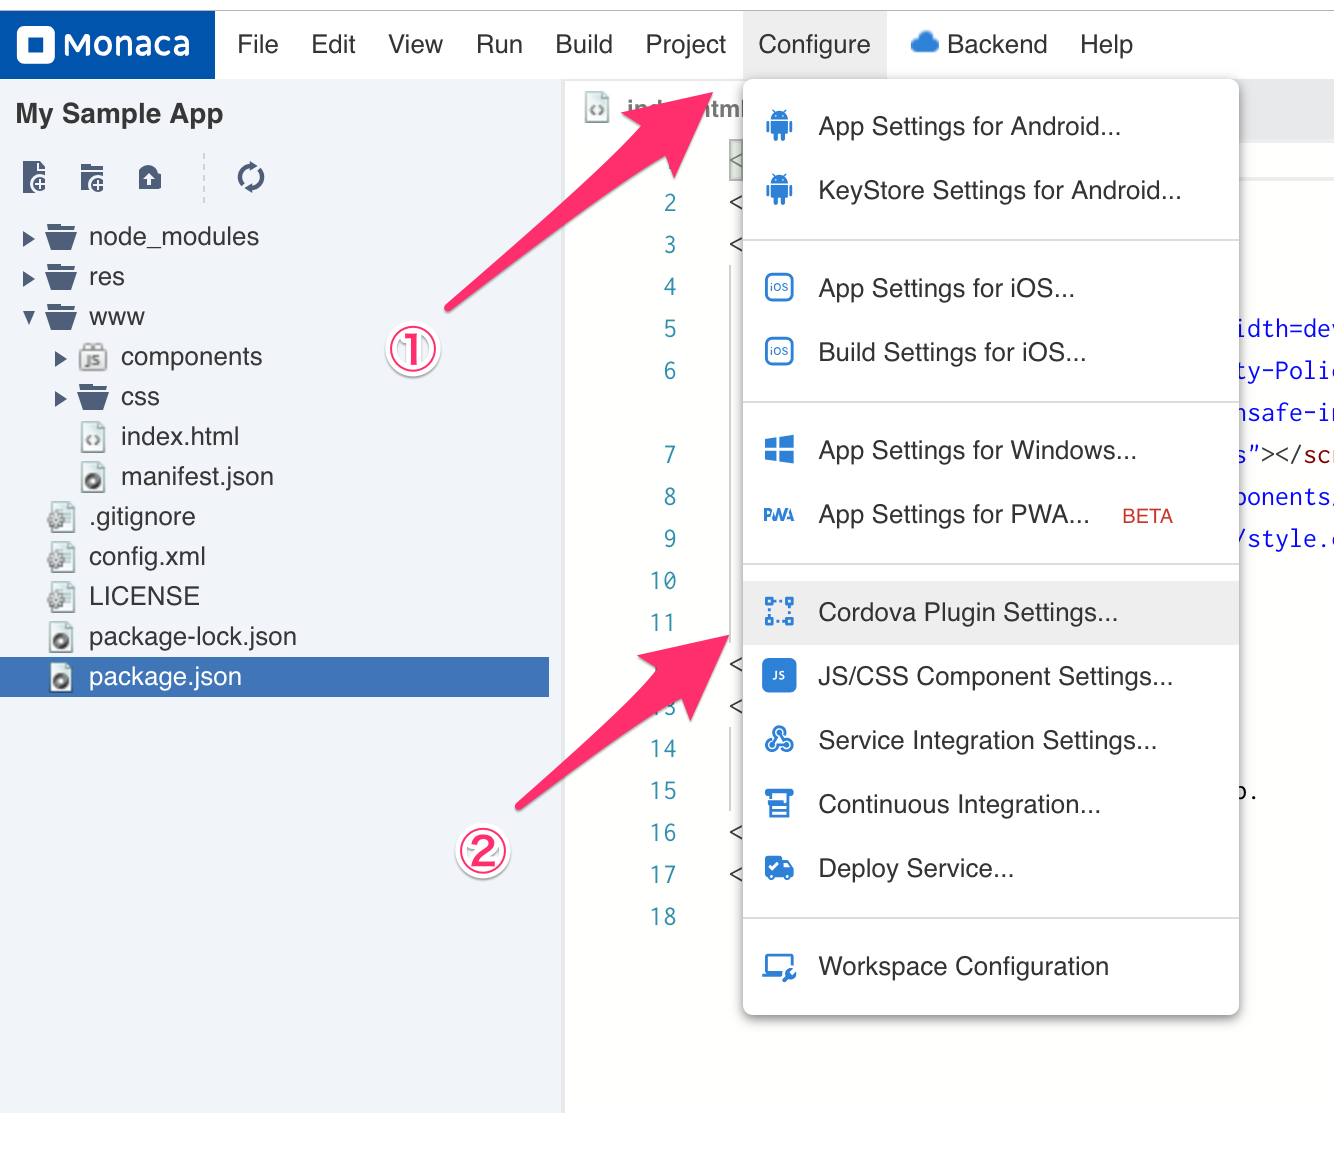The height and width of the screenshot is (1154, 1334).
Task: Click the Continuous Integration icon
Action: click(x=779, y=804)
